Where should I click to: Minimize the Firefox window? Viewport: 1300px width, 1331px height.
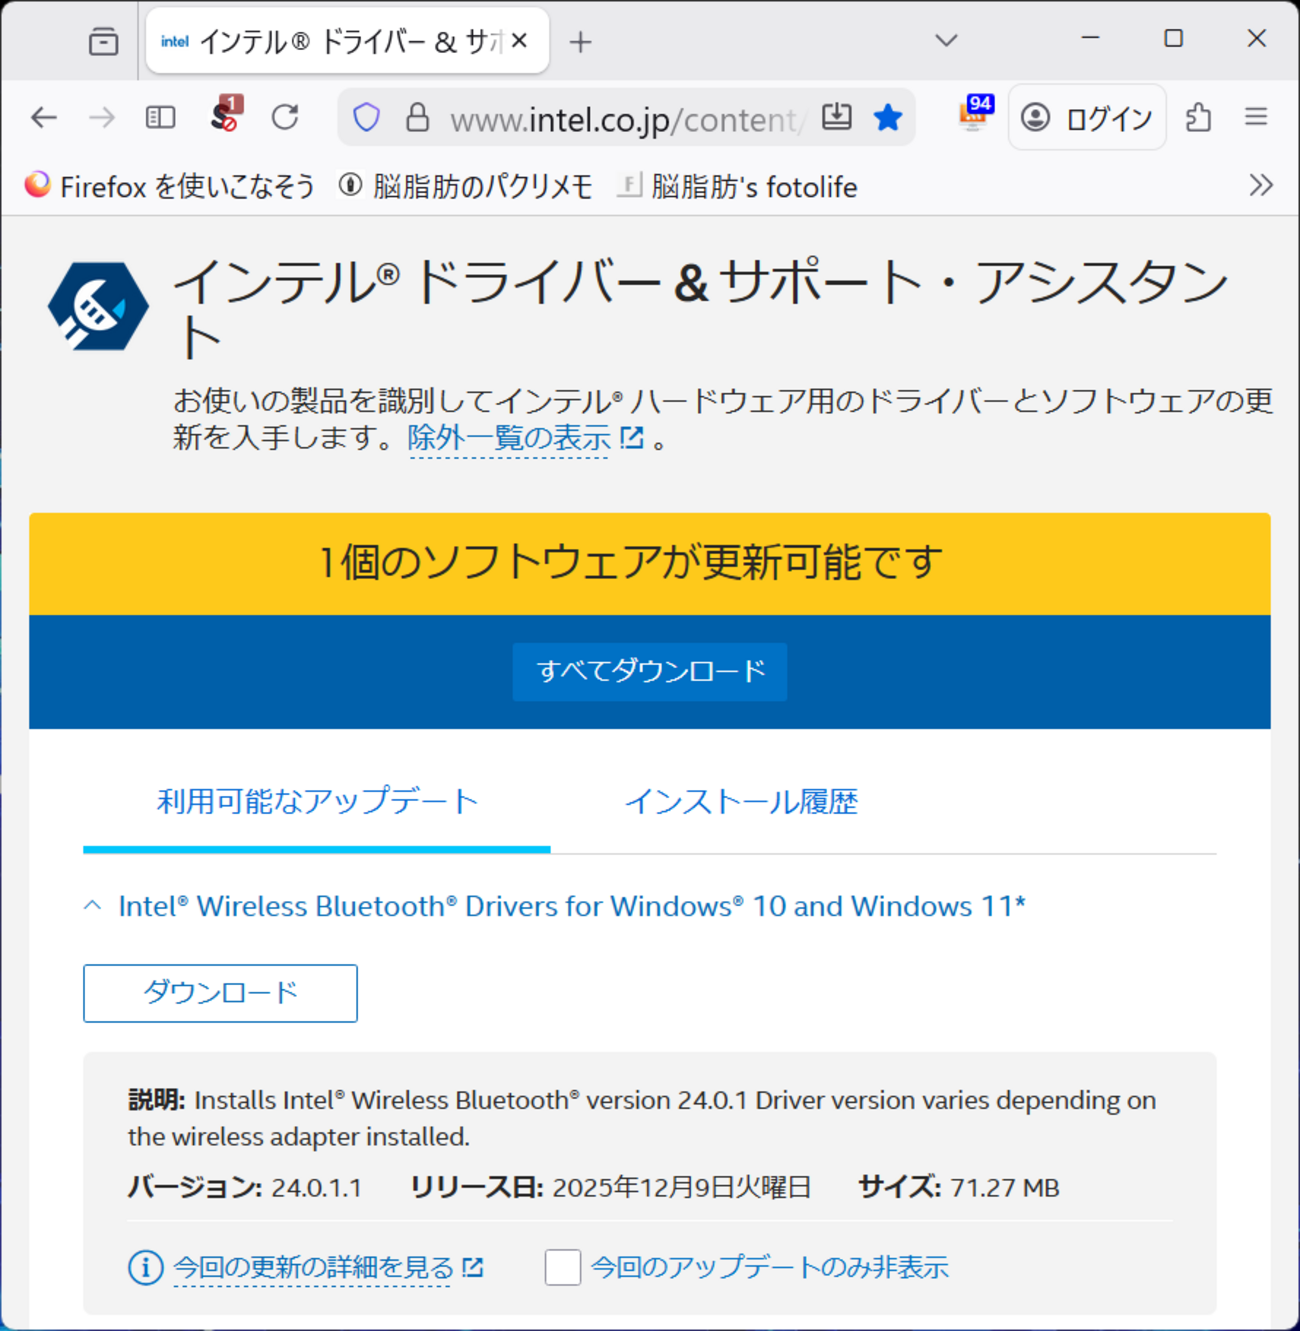1091,38
